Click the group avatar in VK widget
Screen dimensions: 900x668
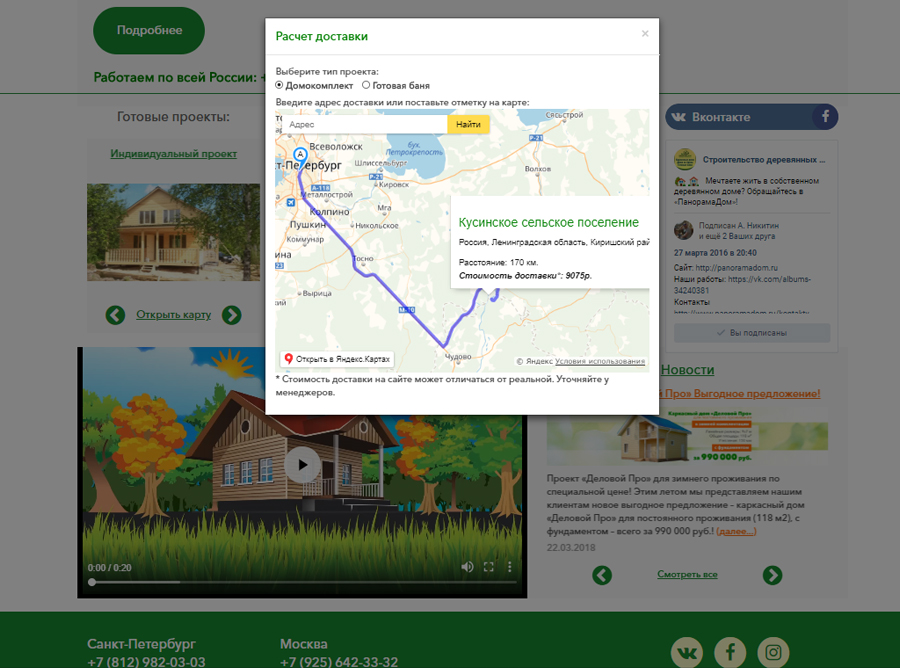(685, 160)
